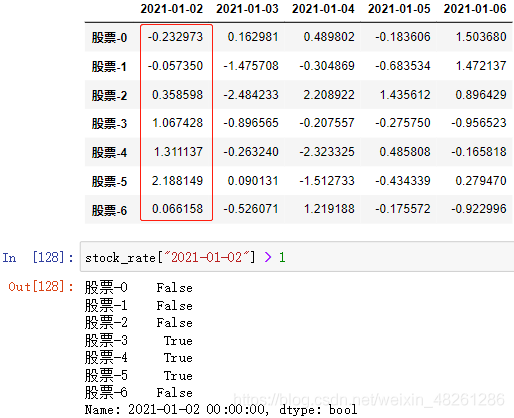Click cell value -0.683534
This screenshot has height=418, width=514.
click(x=403, y=66)
